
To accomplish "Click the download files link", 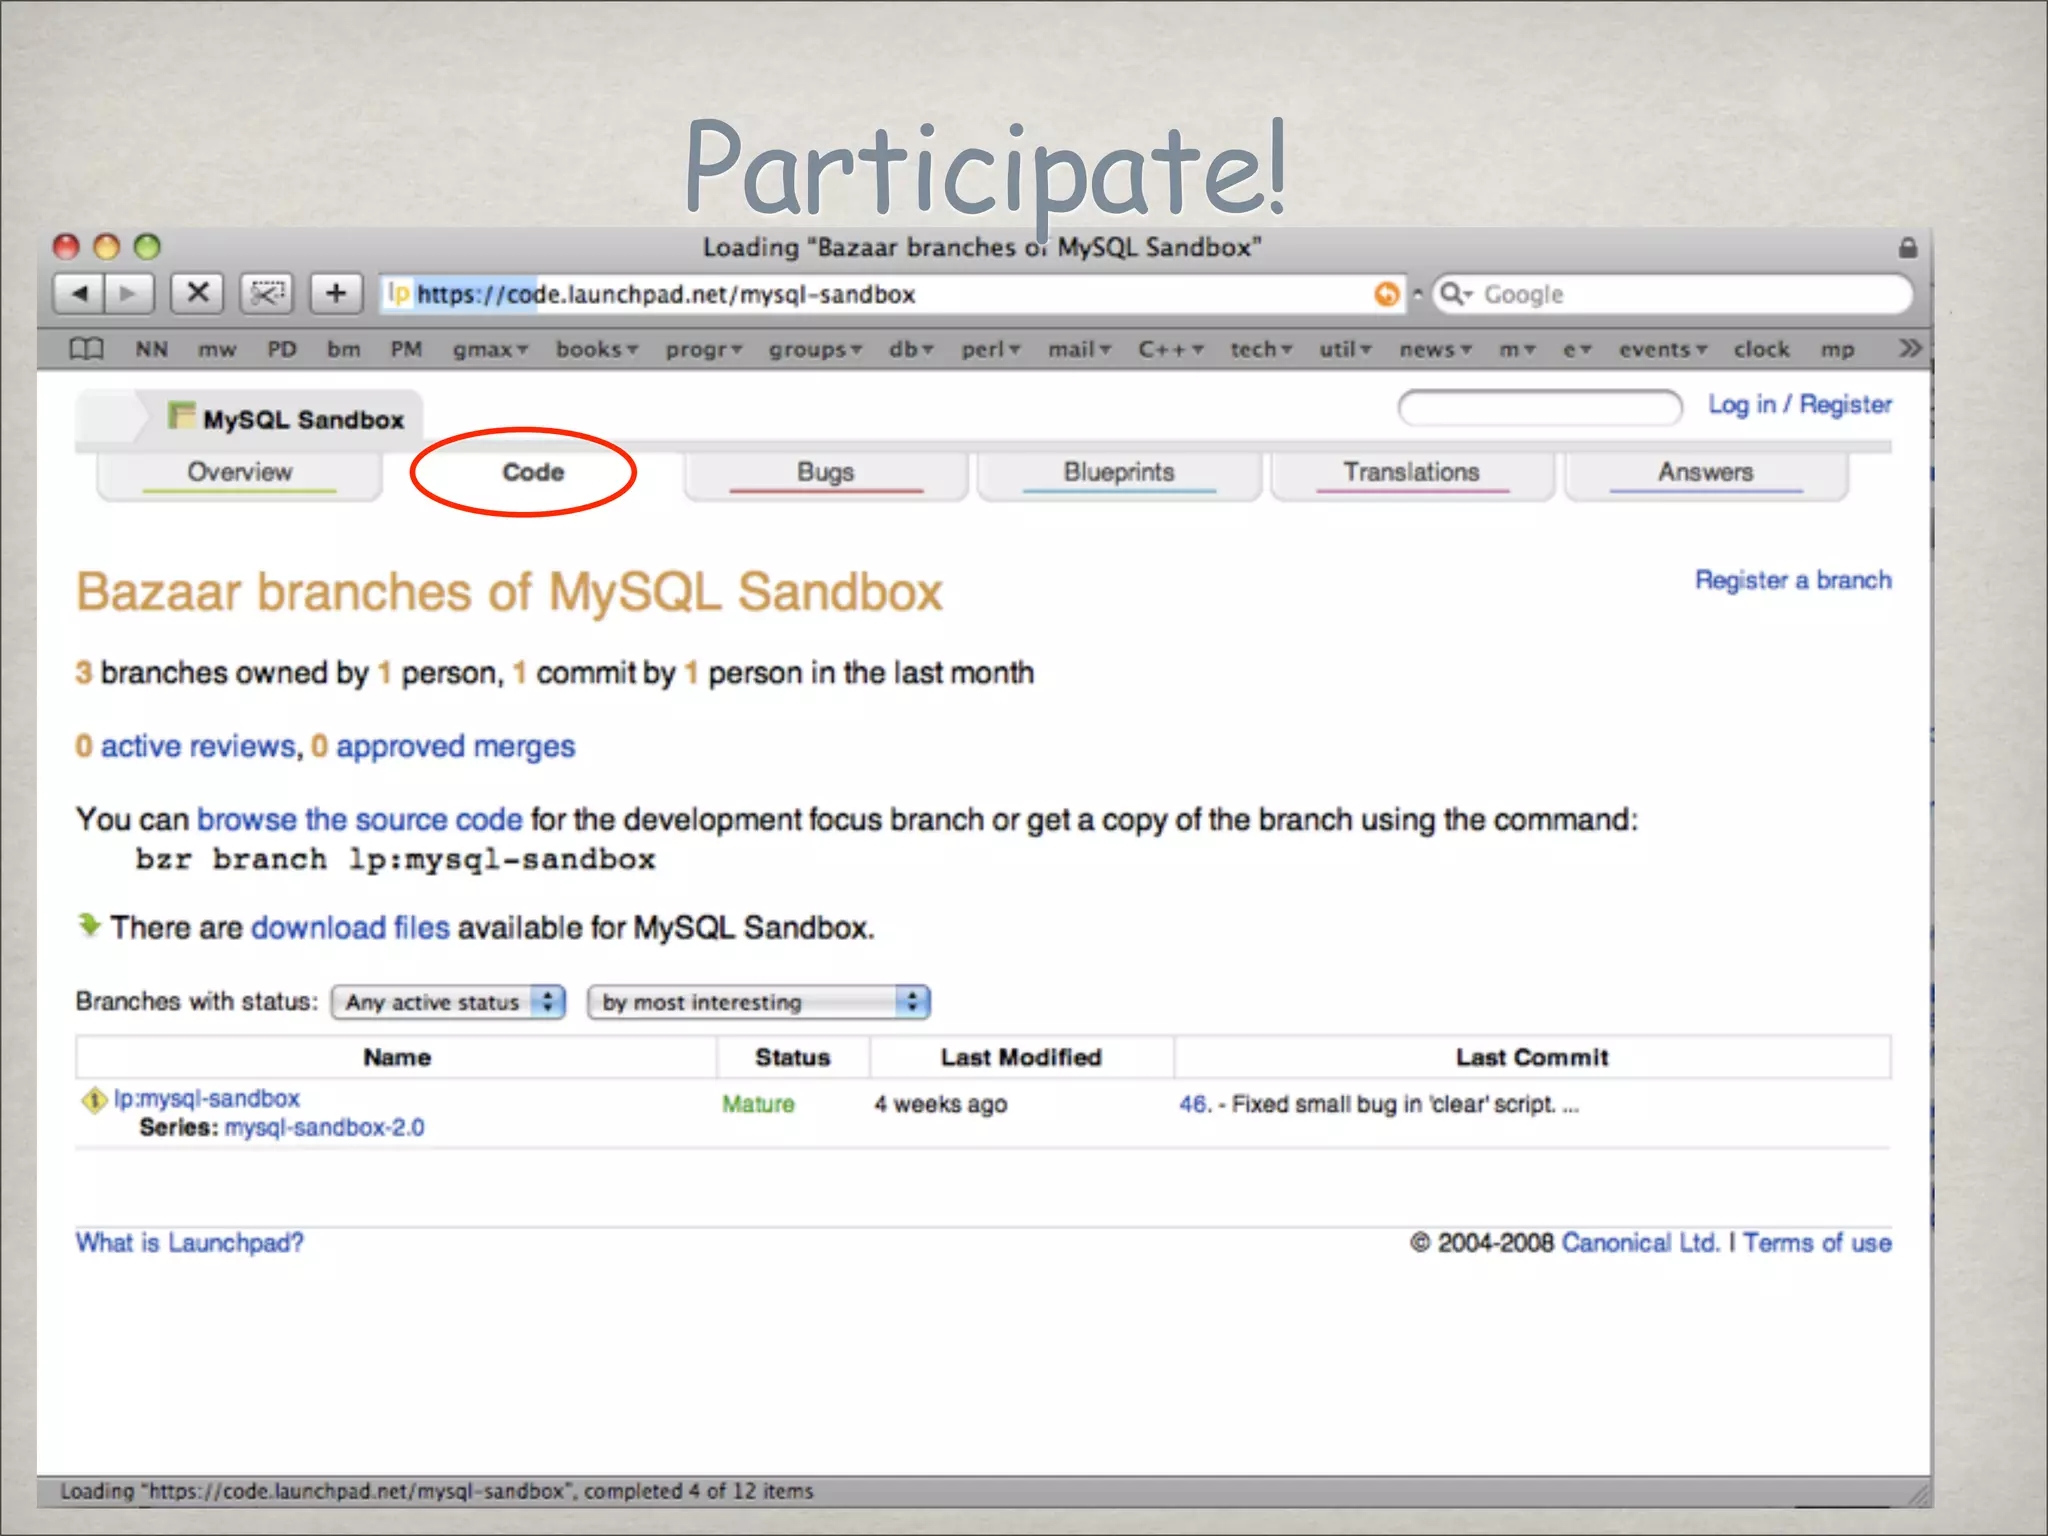I will (x=350, y=927).
